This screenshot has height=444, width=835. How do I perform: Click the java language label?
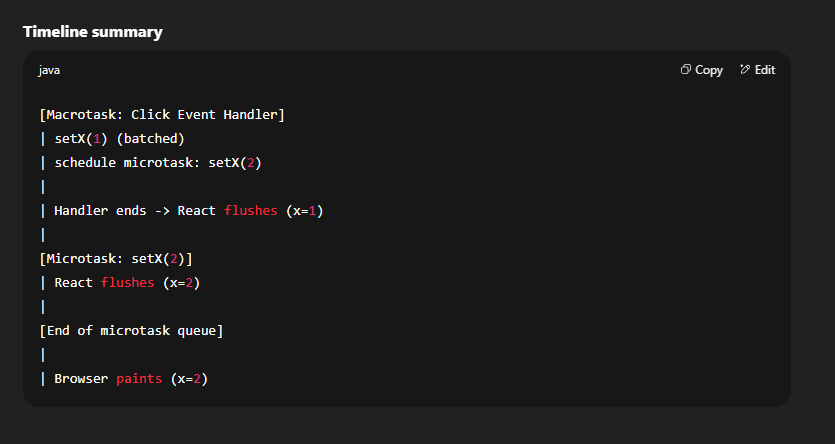tap(49, 70)
